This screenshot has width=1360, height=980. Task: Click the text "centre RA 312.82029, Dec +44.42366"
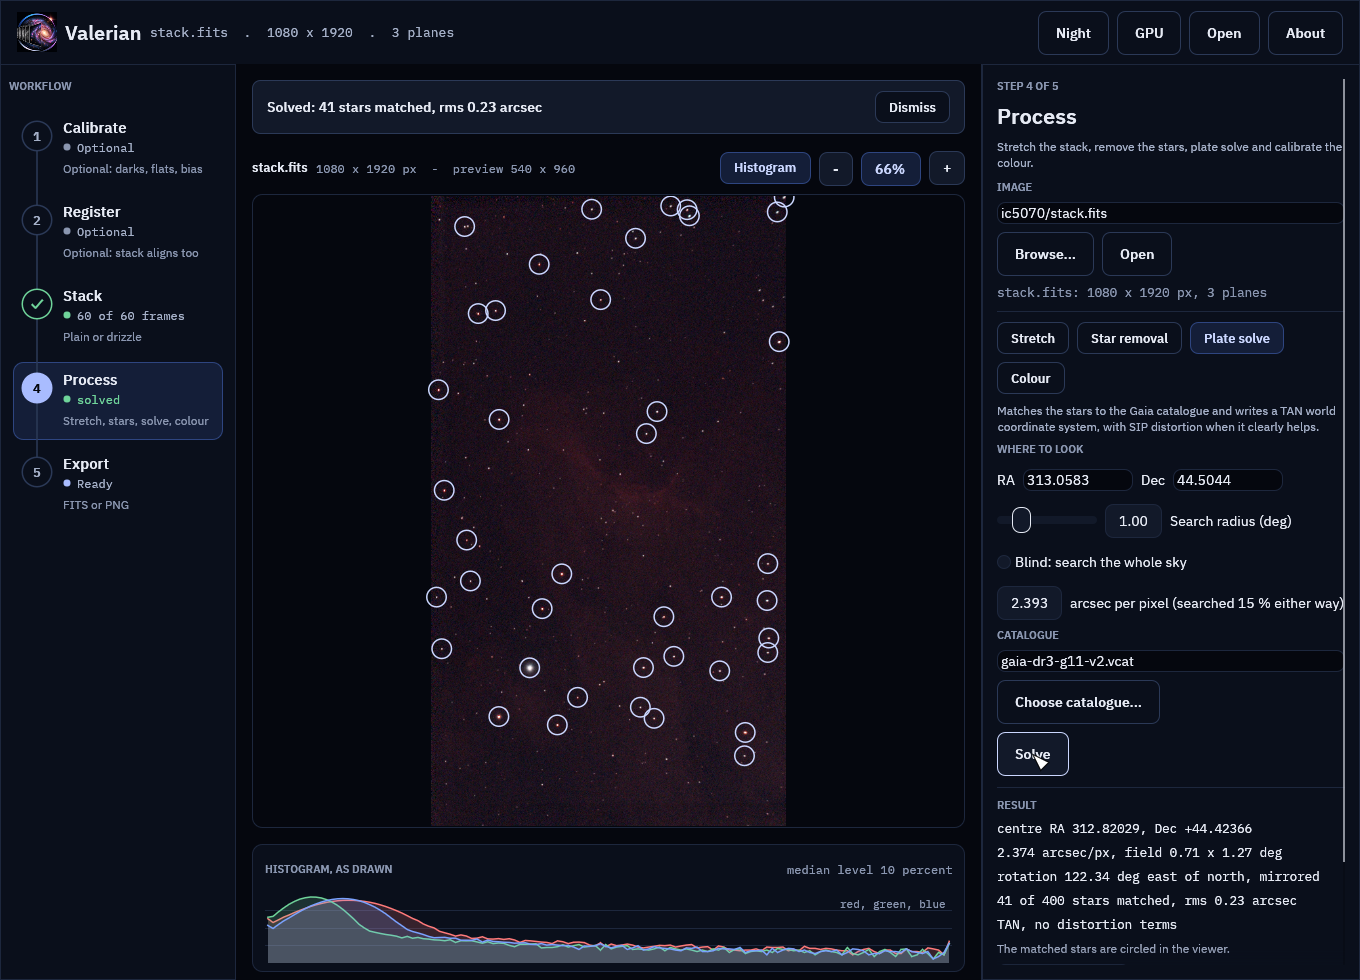tap(1124, 829)
